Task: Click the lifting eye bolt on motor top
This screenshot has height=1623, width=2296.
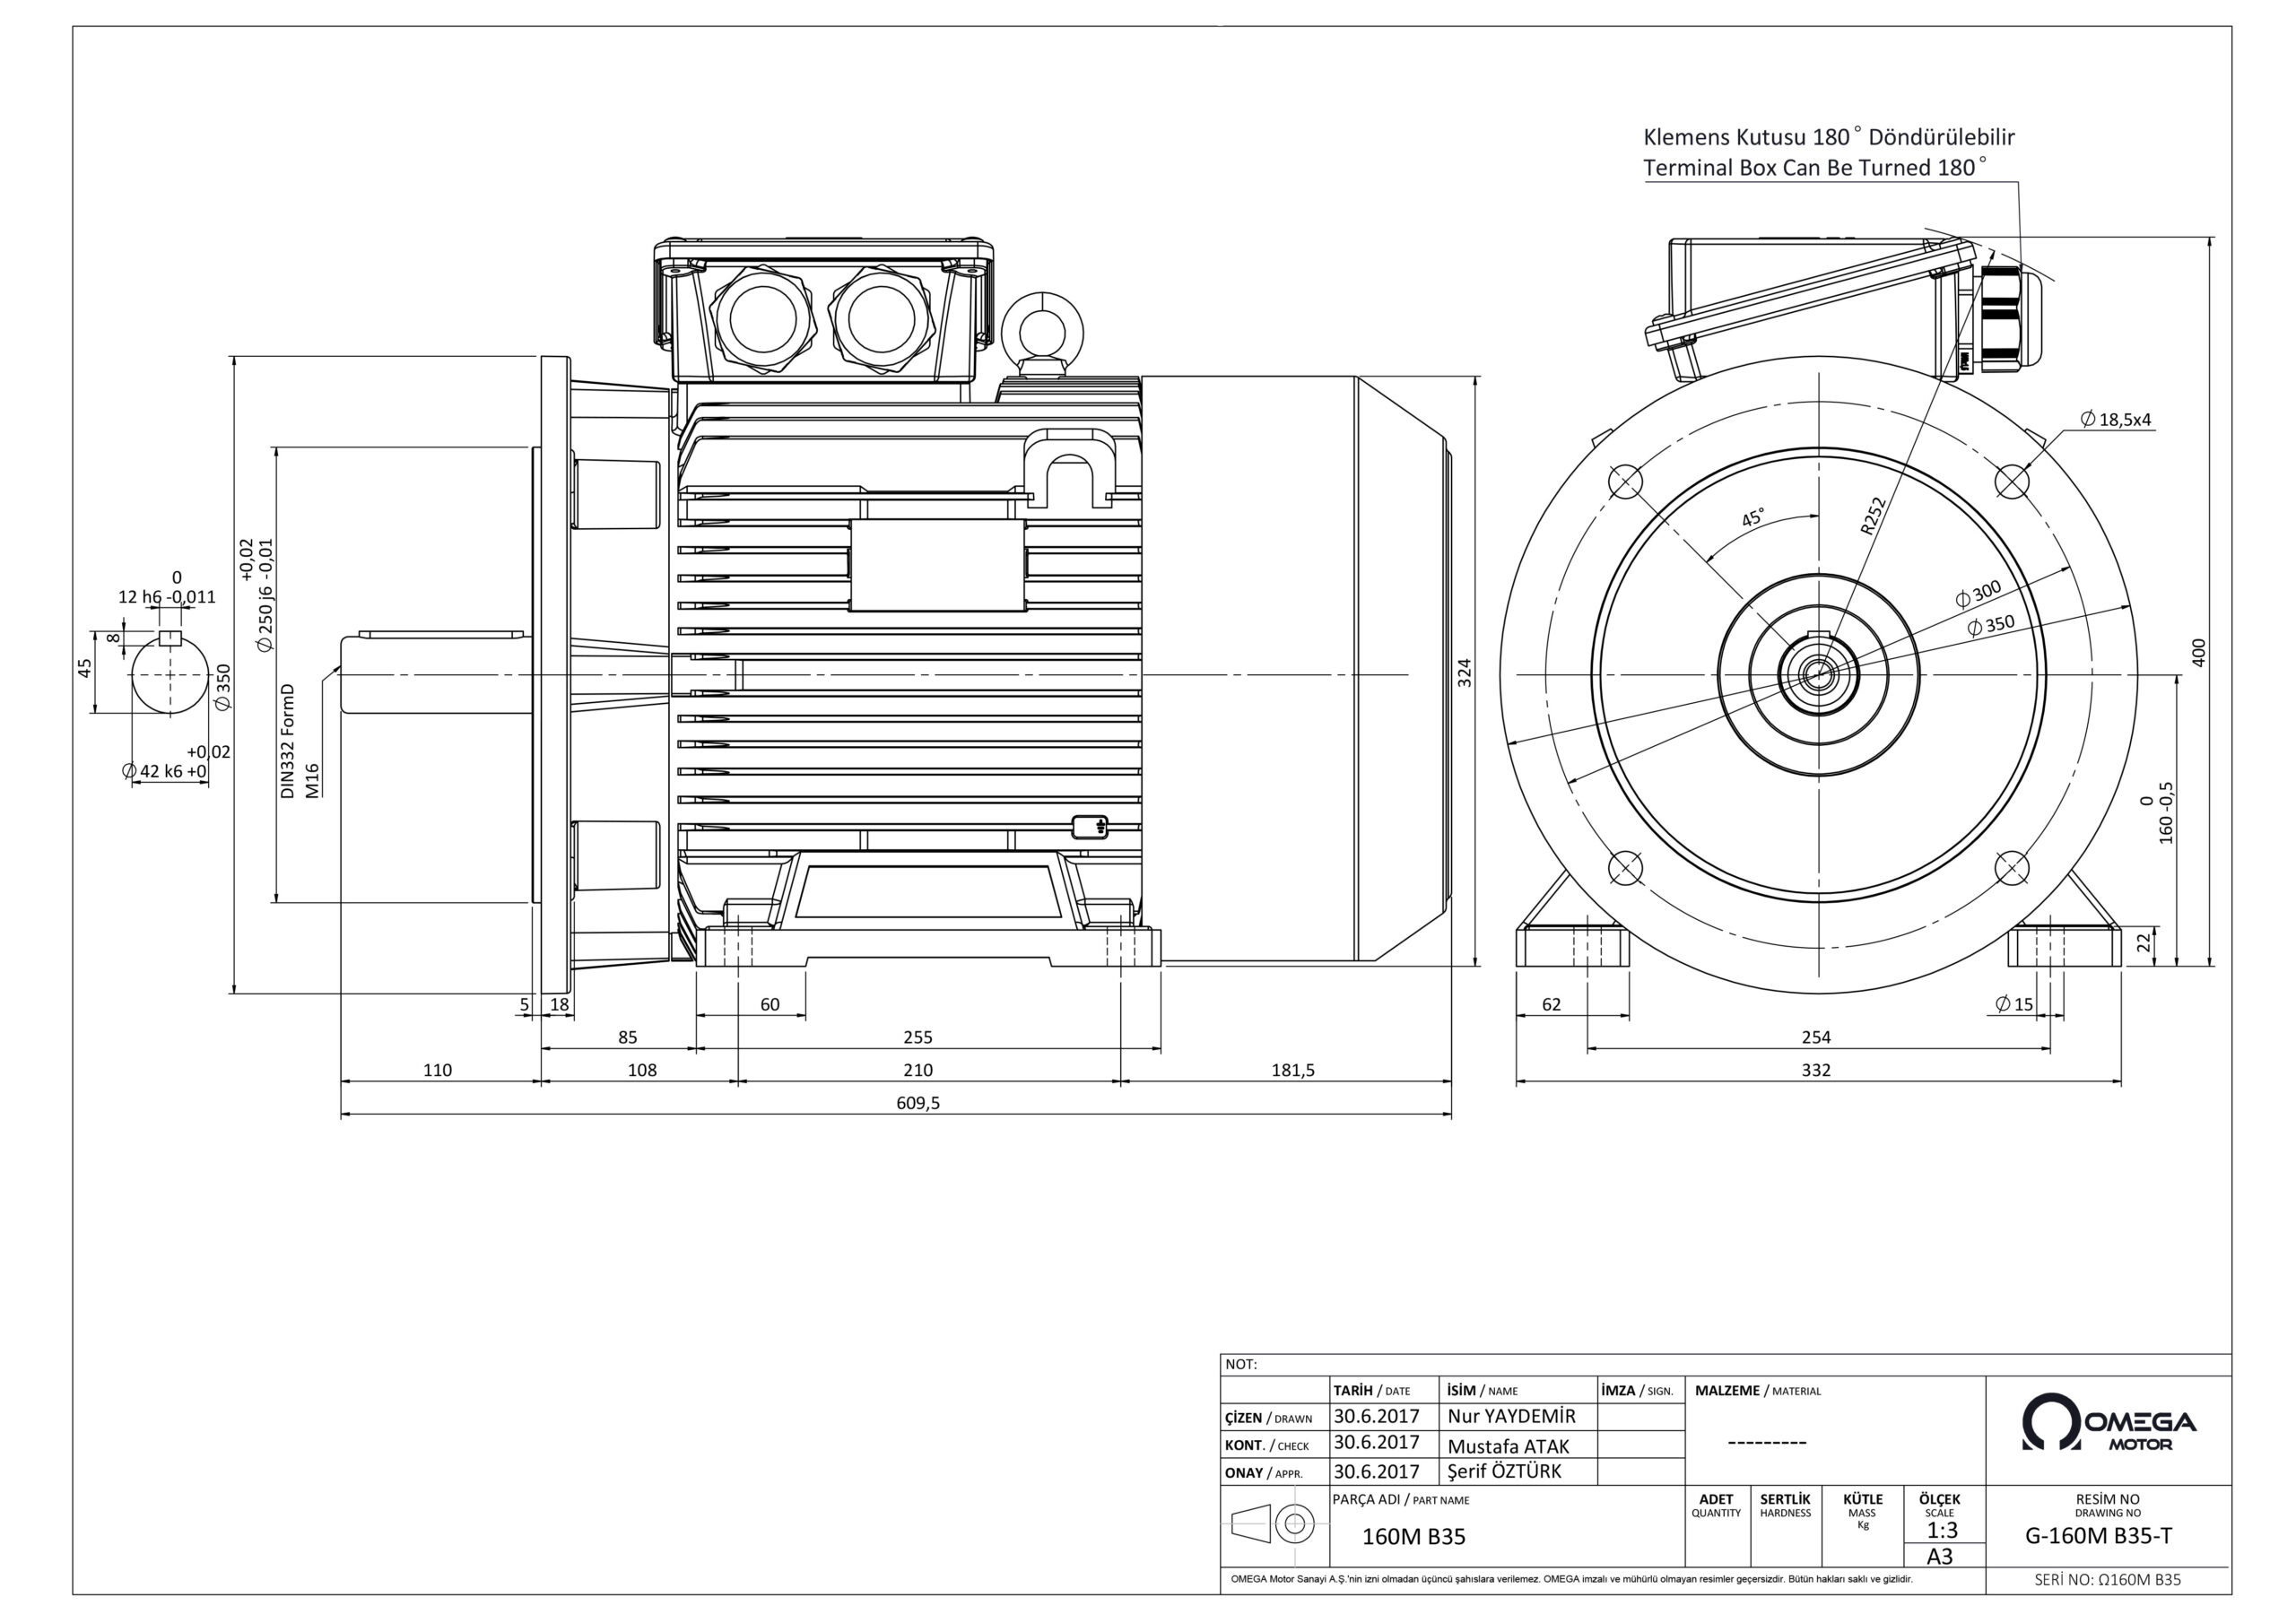Action: (x=1043, y=326)
